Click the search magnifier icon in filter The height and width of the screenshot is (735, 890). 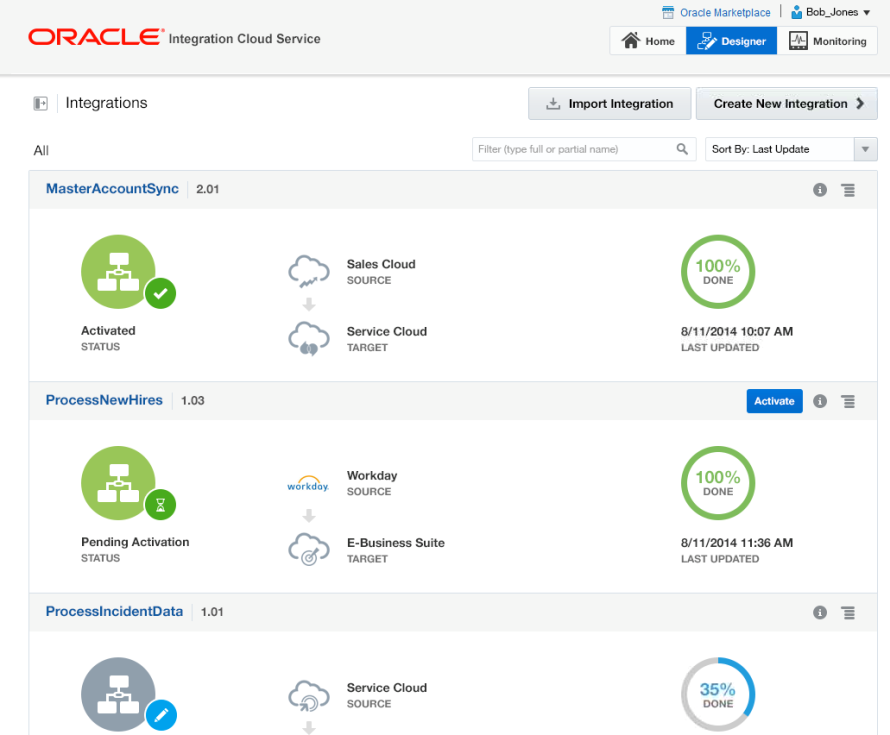682,150
